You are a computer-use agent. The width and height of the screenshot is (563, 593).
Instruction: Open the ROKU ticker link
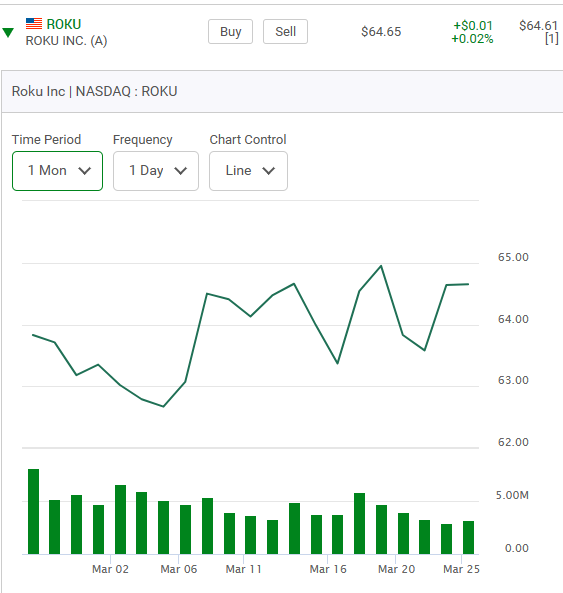click(64, 24)
